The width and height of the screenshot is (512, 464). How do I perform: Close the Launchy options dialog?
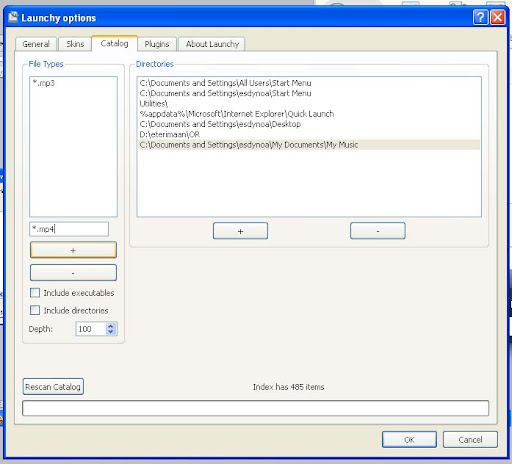(x=498, y=17)
